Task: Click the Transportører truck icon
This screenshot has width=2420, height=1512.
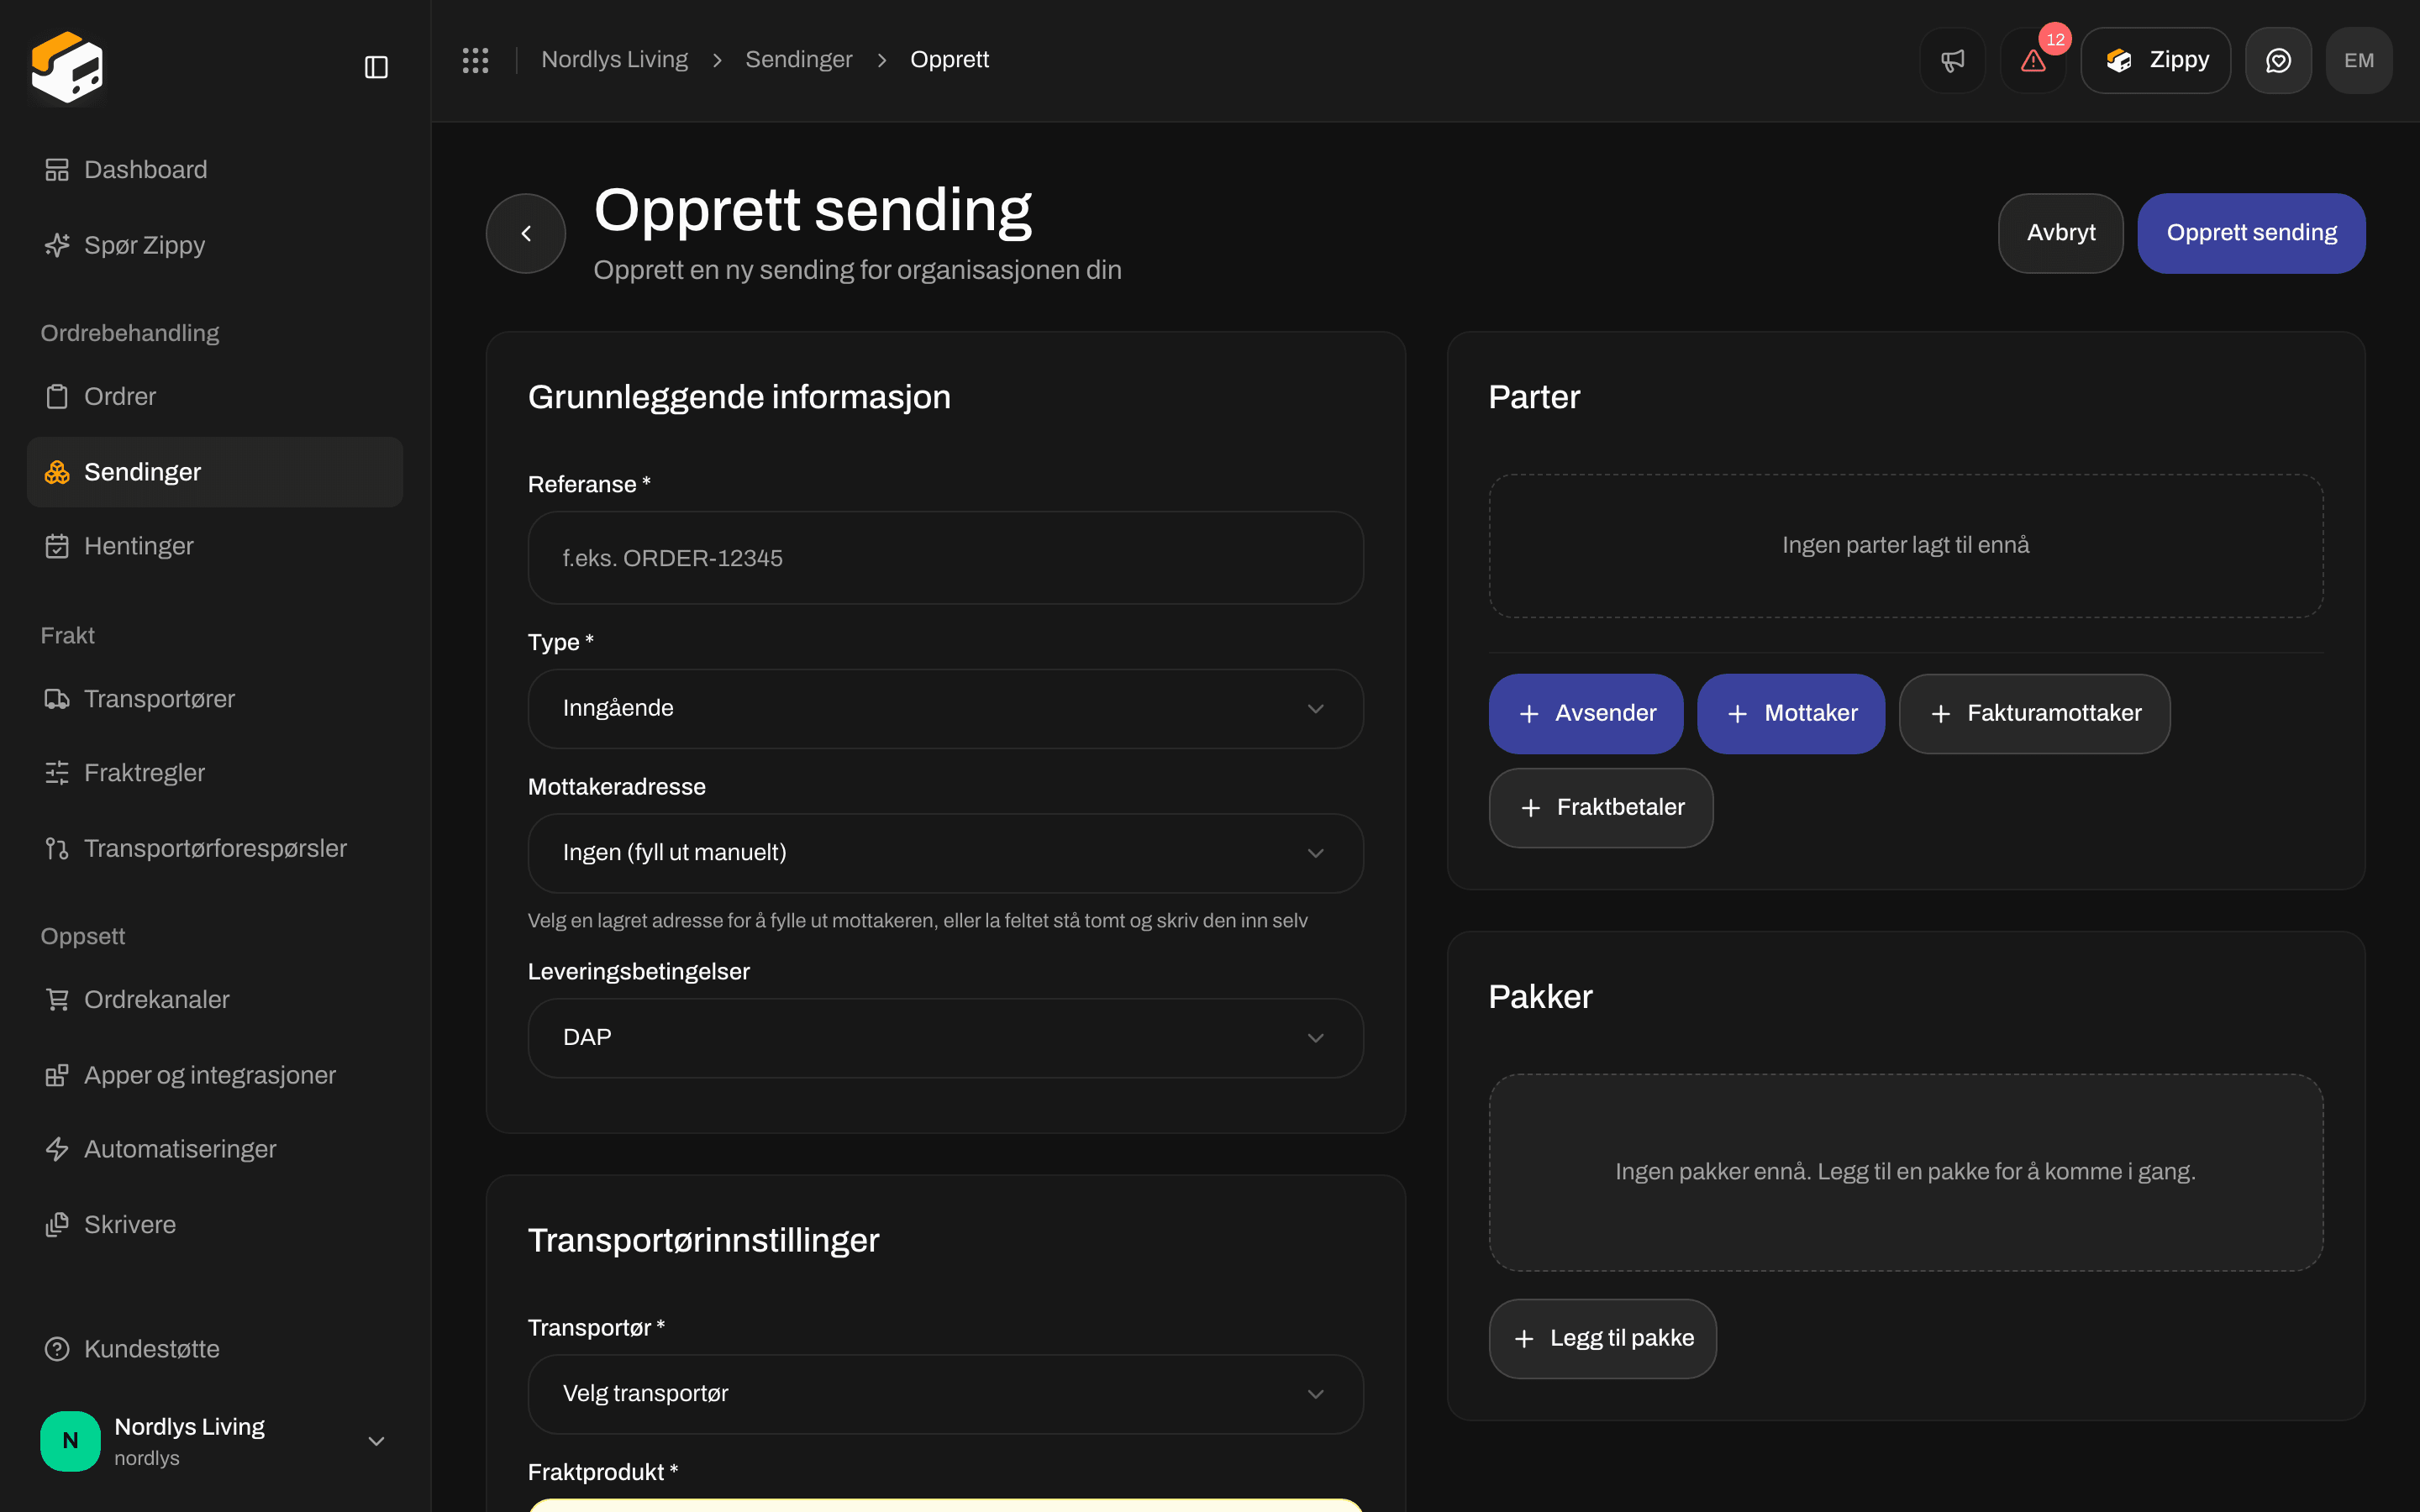Action: [x=57, y=699]
